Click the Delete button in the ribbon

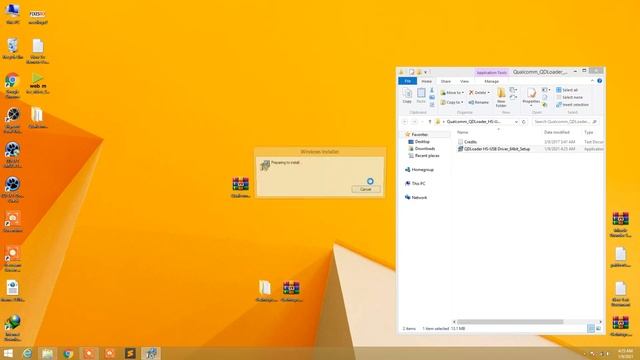tap(477, 93)
